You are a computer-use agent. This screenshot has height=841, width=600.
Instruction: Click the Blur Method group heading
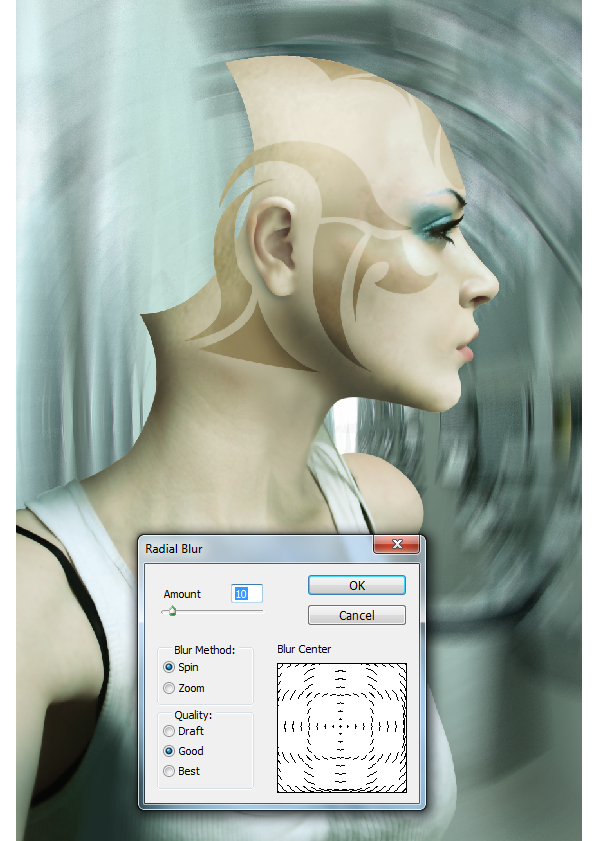[x=204, y=650]
